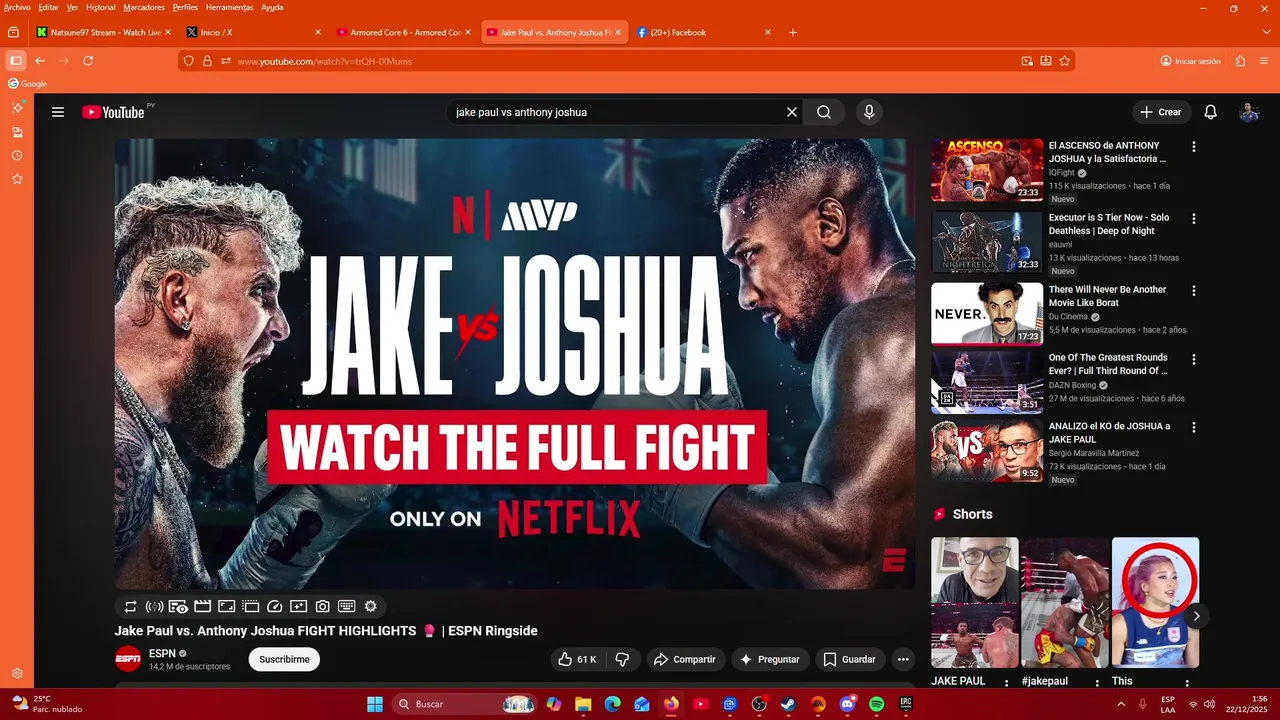Go back to previous page

pos(40,61)
